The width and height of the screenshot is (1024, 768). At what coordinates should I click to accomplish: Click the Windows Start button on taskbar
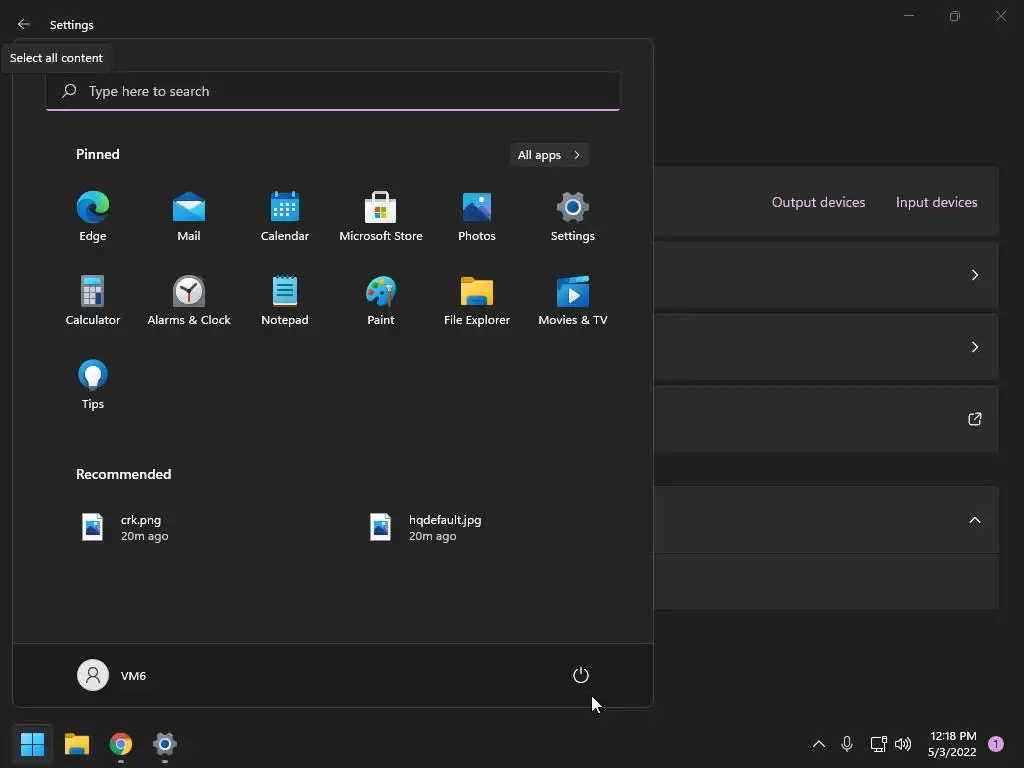(x=32, y=744)
